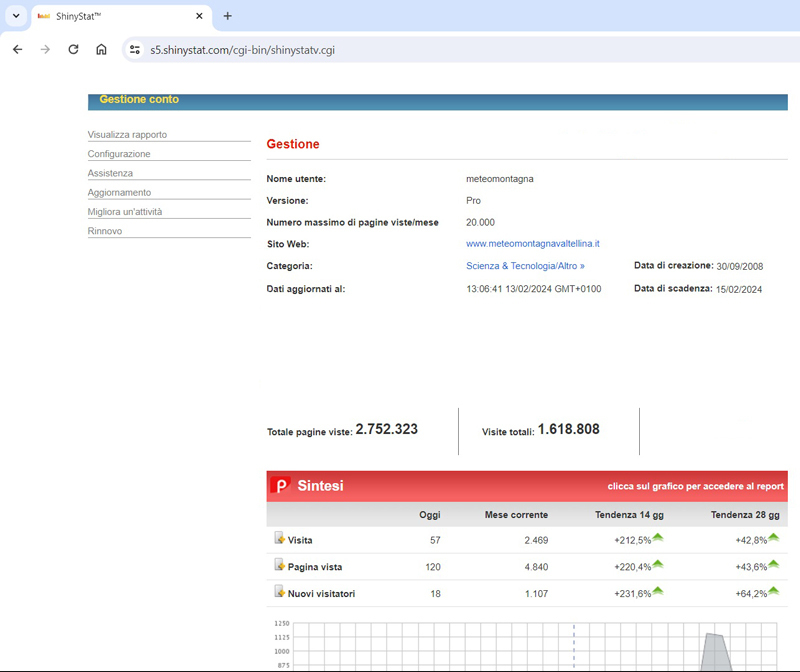Click the Tendenza 28 gg column header
Viewport: 800px width, 672px height.
click(x=745, y=515)
